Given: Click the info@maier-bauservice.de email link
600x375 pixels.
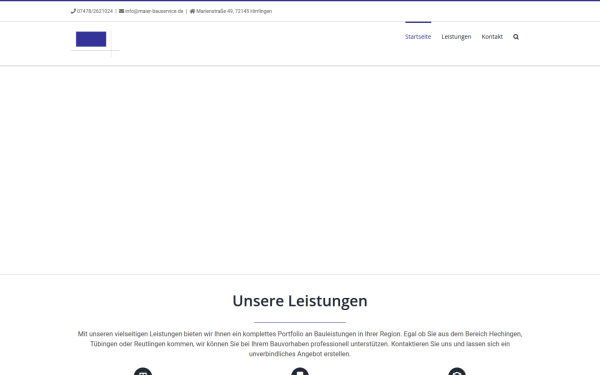Looking at the screenshot, I should click(154, 11).
